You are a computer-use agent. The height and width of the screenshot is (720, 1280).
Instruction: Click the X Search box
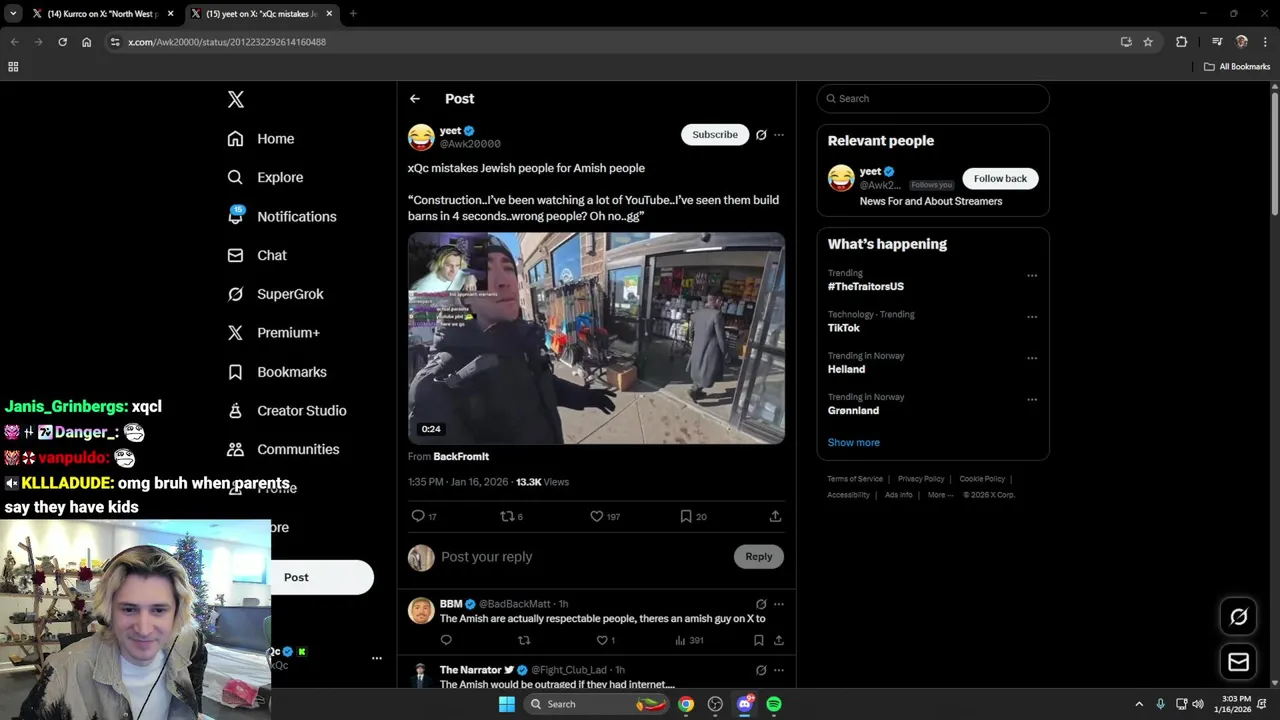pyautogui.click(x=933, y=99)
